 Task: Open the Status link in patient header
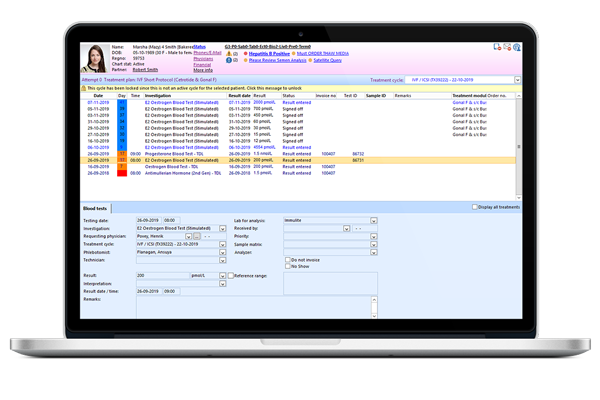pyautogui.click(x=199, y=47)
